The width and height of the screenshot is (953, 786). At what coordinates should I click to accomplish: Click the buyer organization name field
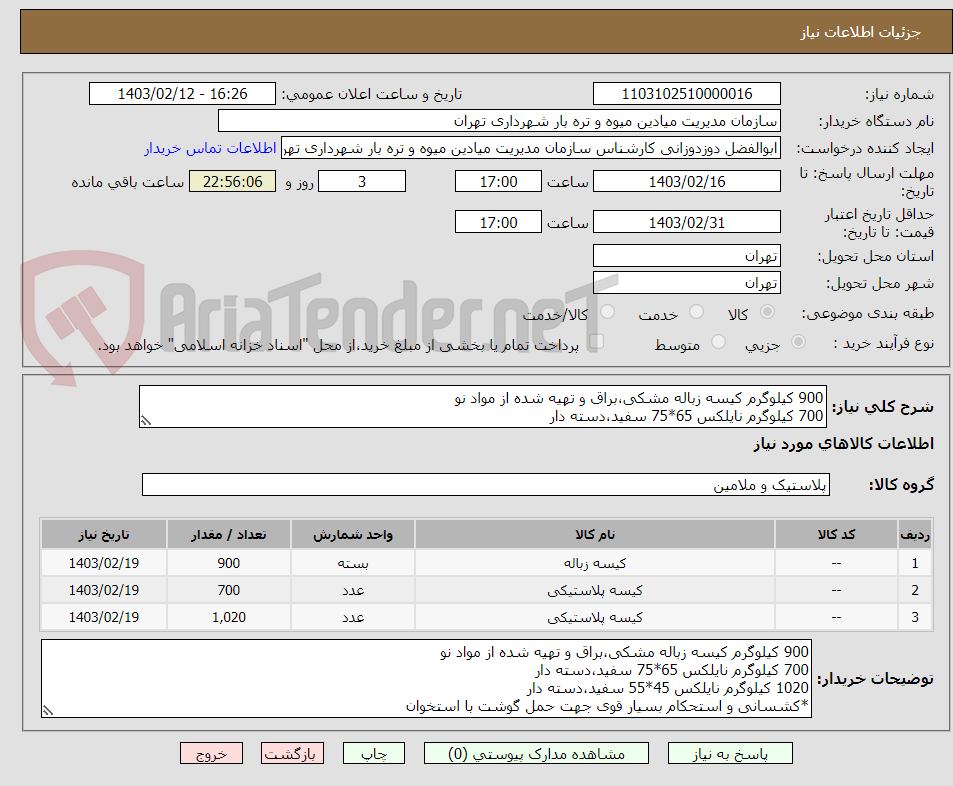(x=499, y=120)
